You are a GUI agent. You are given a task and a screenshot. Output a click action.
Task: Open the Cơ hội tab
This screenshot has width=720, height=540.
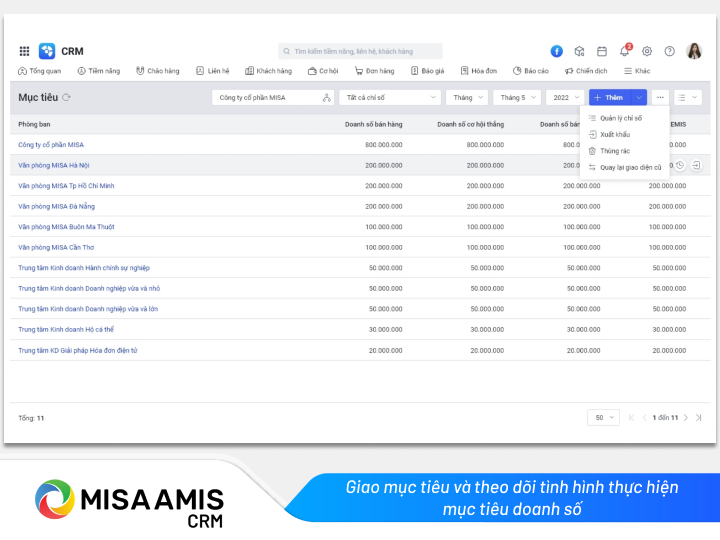click(x=323, y=71)
